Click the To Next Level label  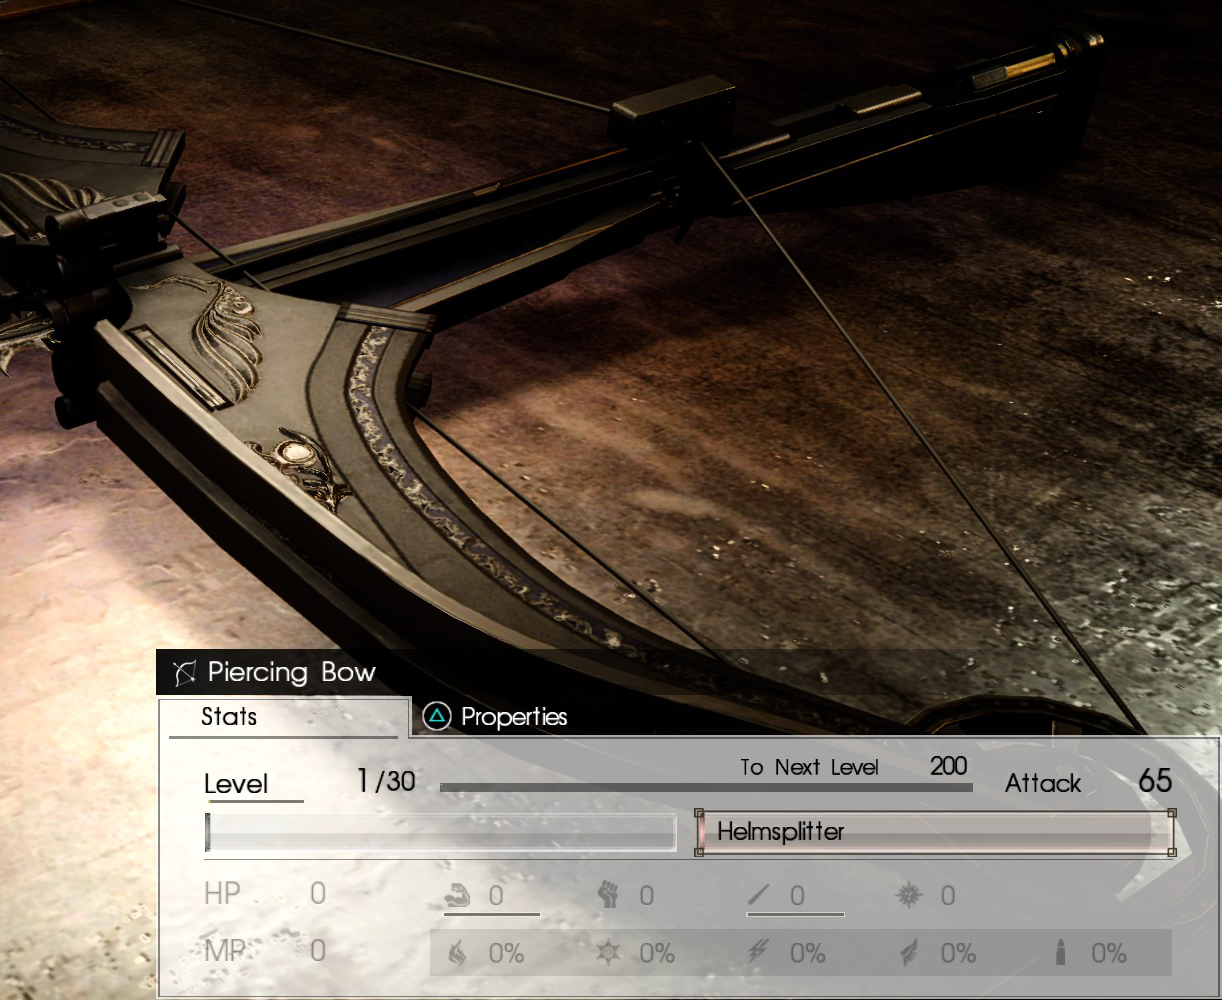click(x=810, y=767)
